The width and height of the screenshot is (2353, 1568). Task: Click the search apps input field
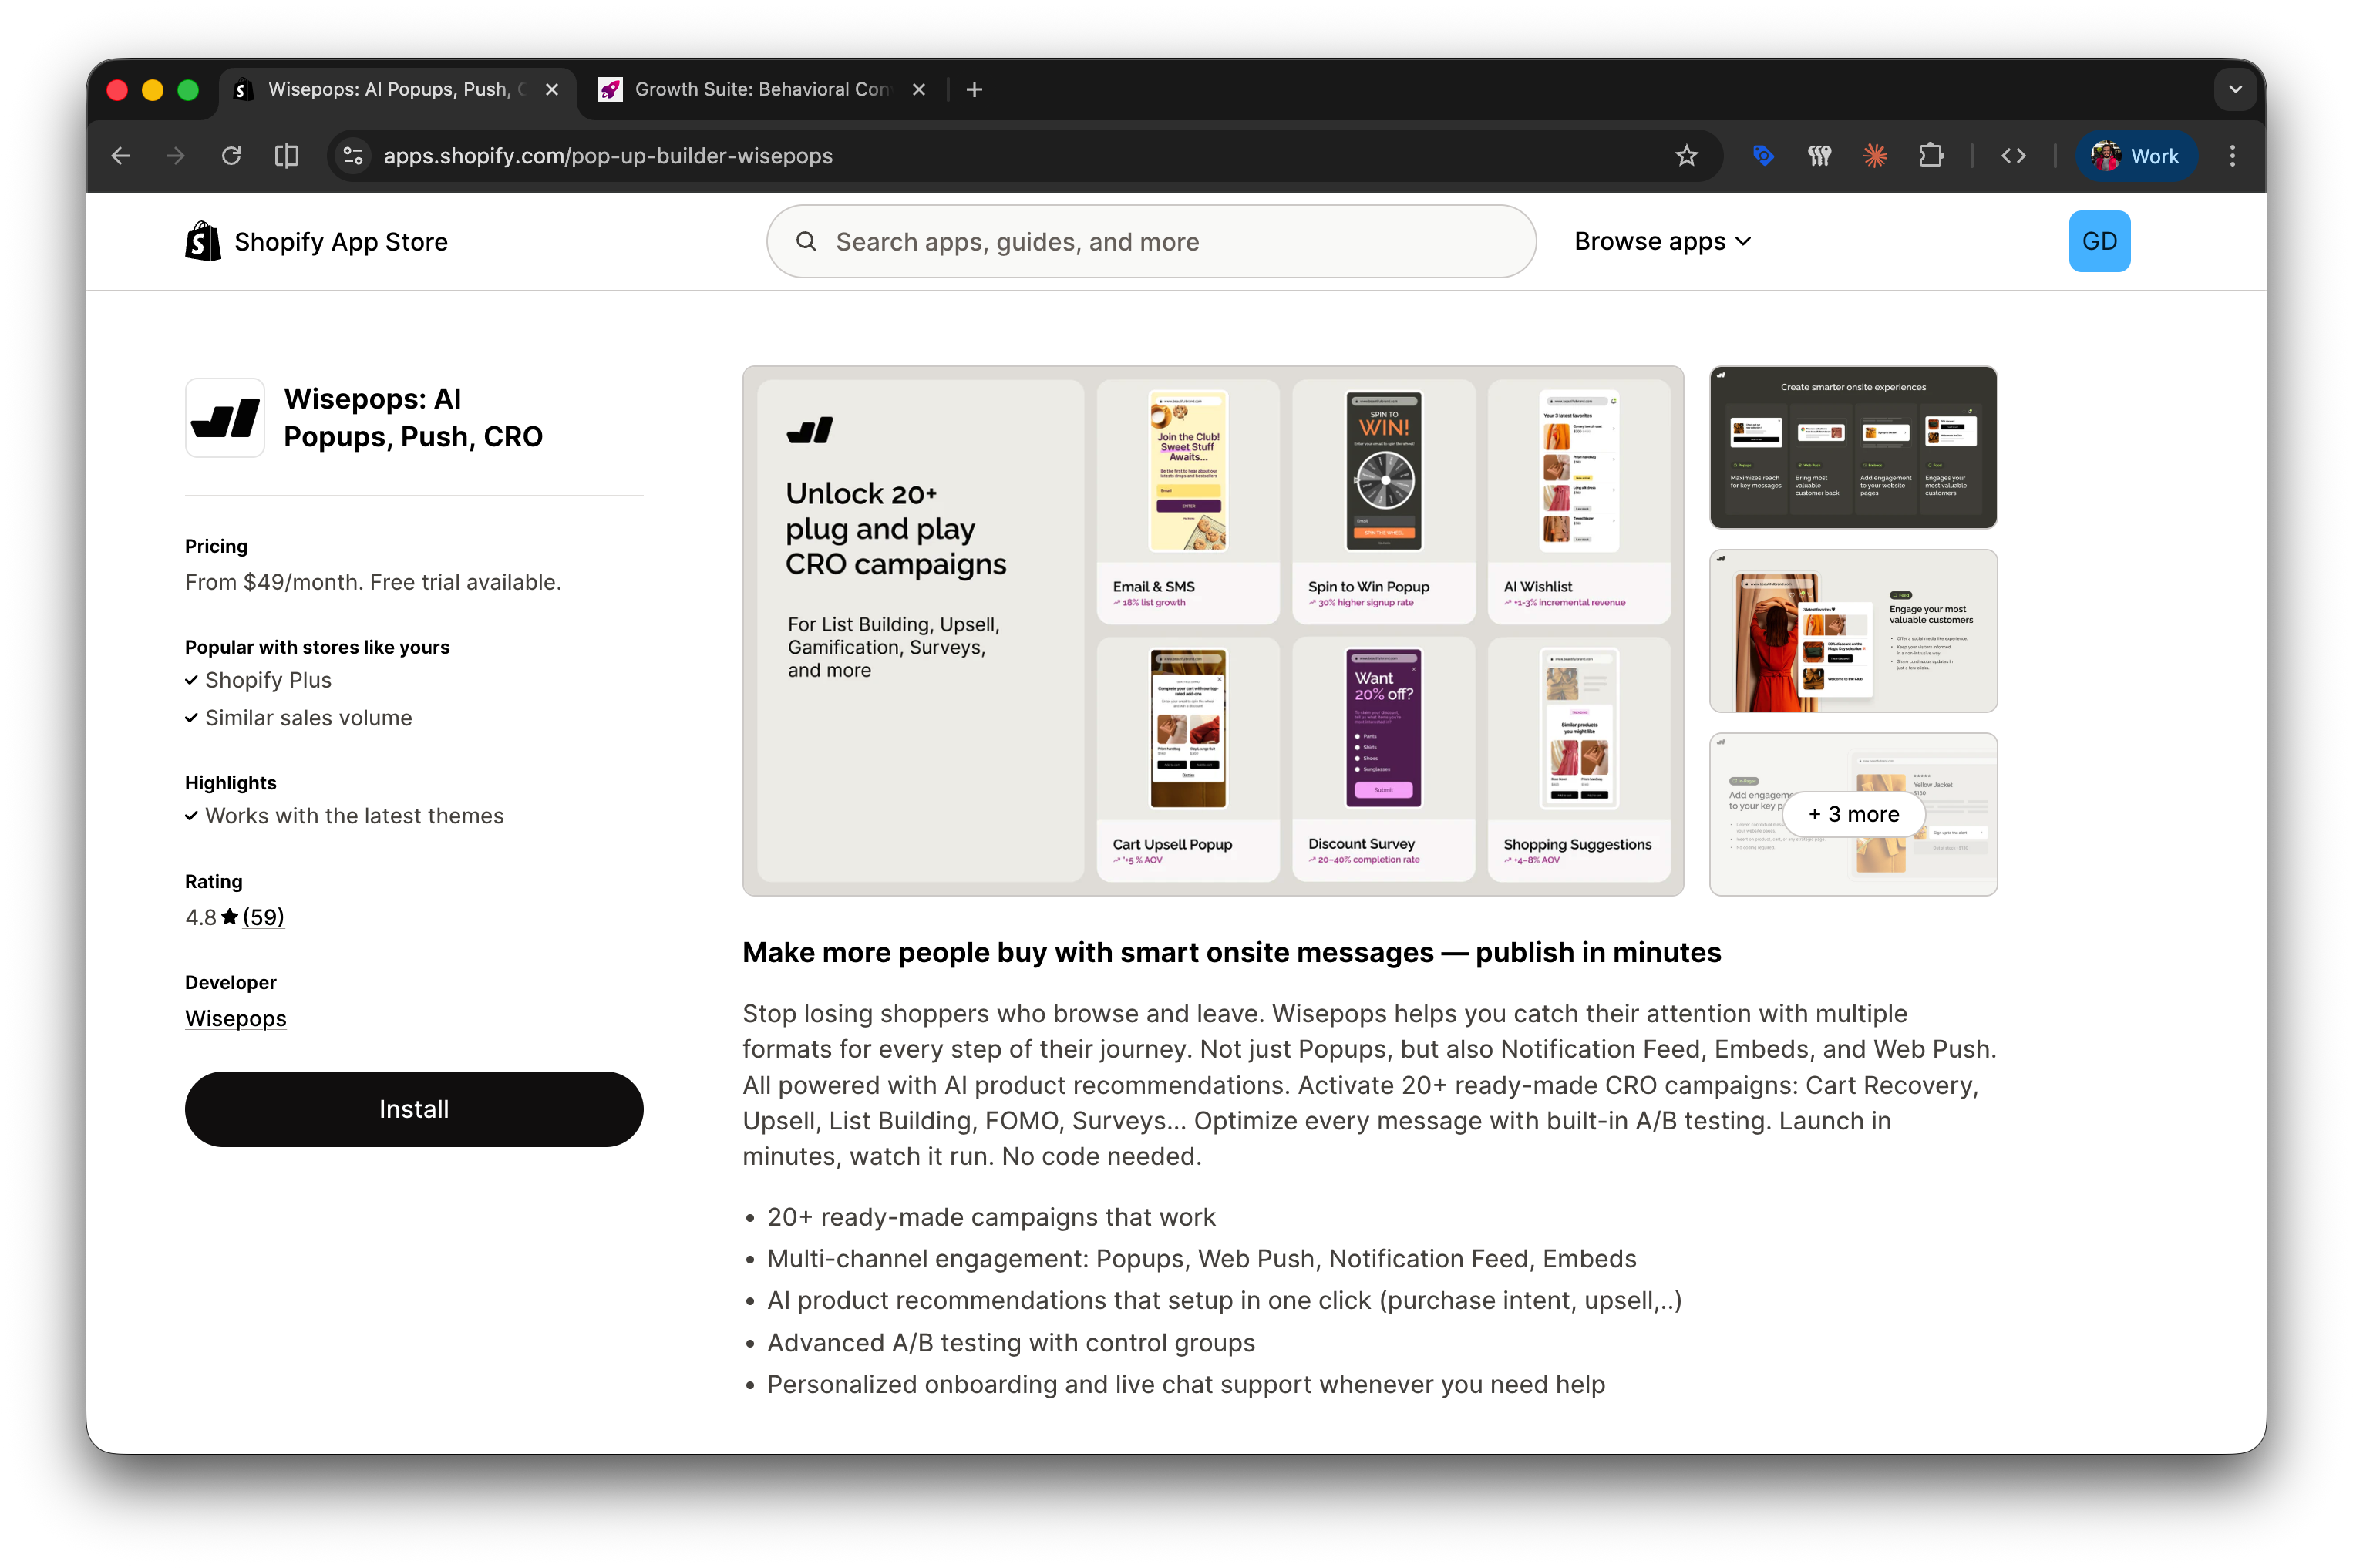point(1150,241)
